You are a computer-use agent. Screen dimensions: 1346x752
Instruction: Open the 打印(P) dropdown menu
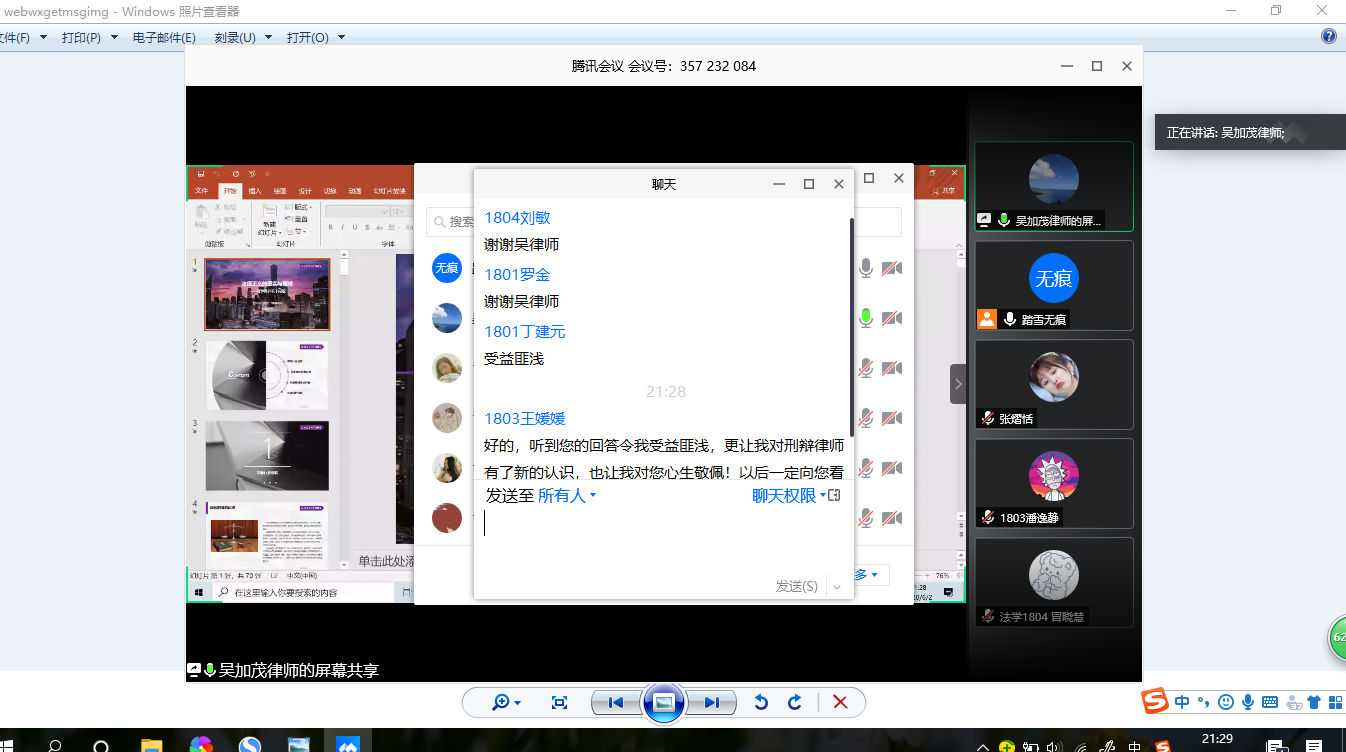pos(87,38)
